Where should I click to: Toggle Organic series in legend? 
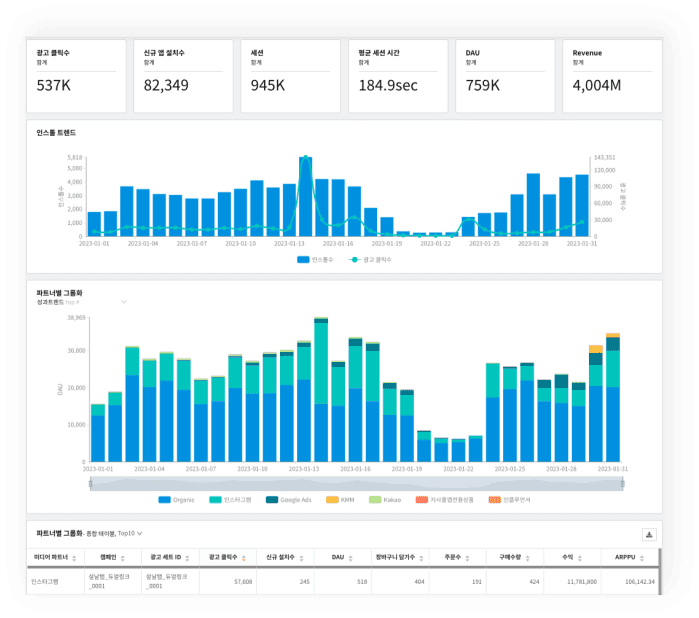[177, 500]
